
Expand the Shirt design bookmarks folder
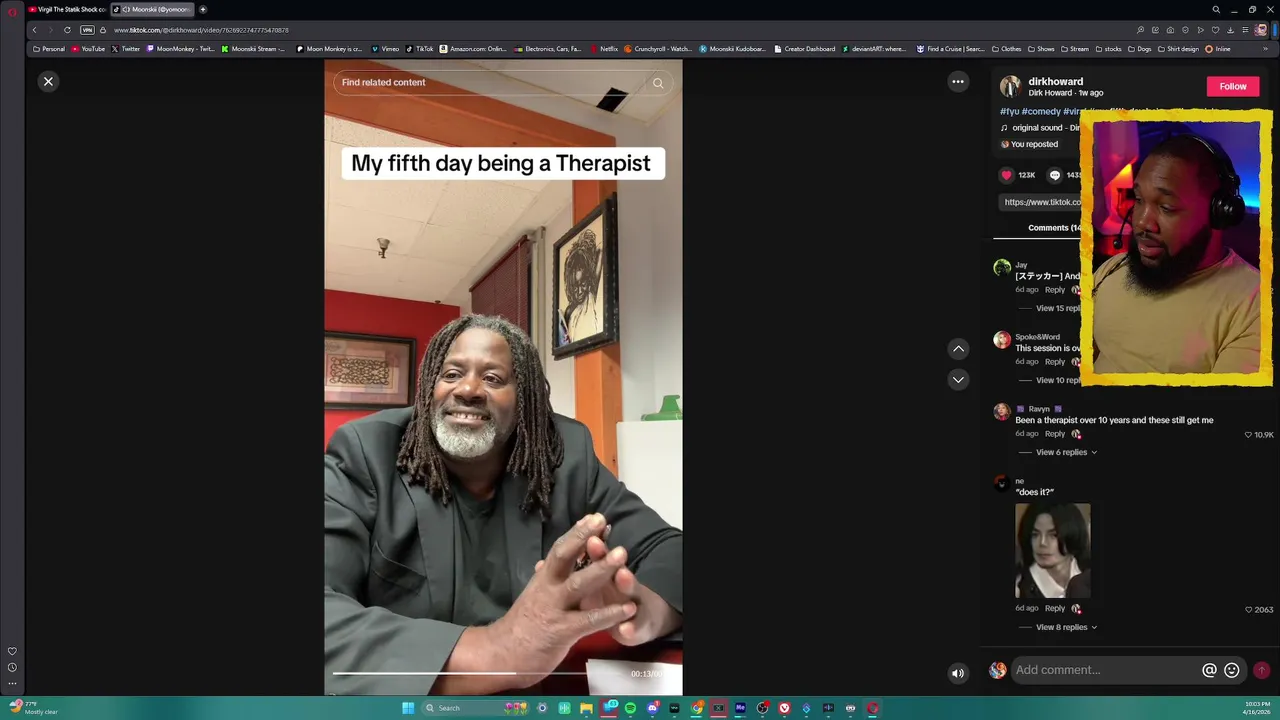tap(1178, 49)
